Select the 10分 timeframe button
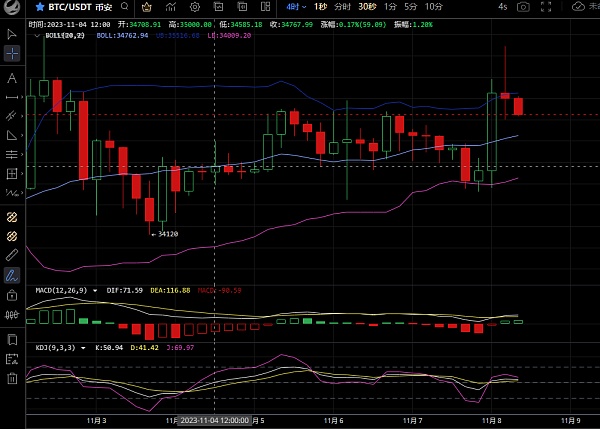600x429 pixels. point(434,7)
